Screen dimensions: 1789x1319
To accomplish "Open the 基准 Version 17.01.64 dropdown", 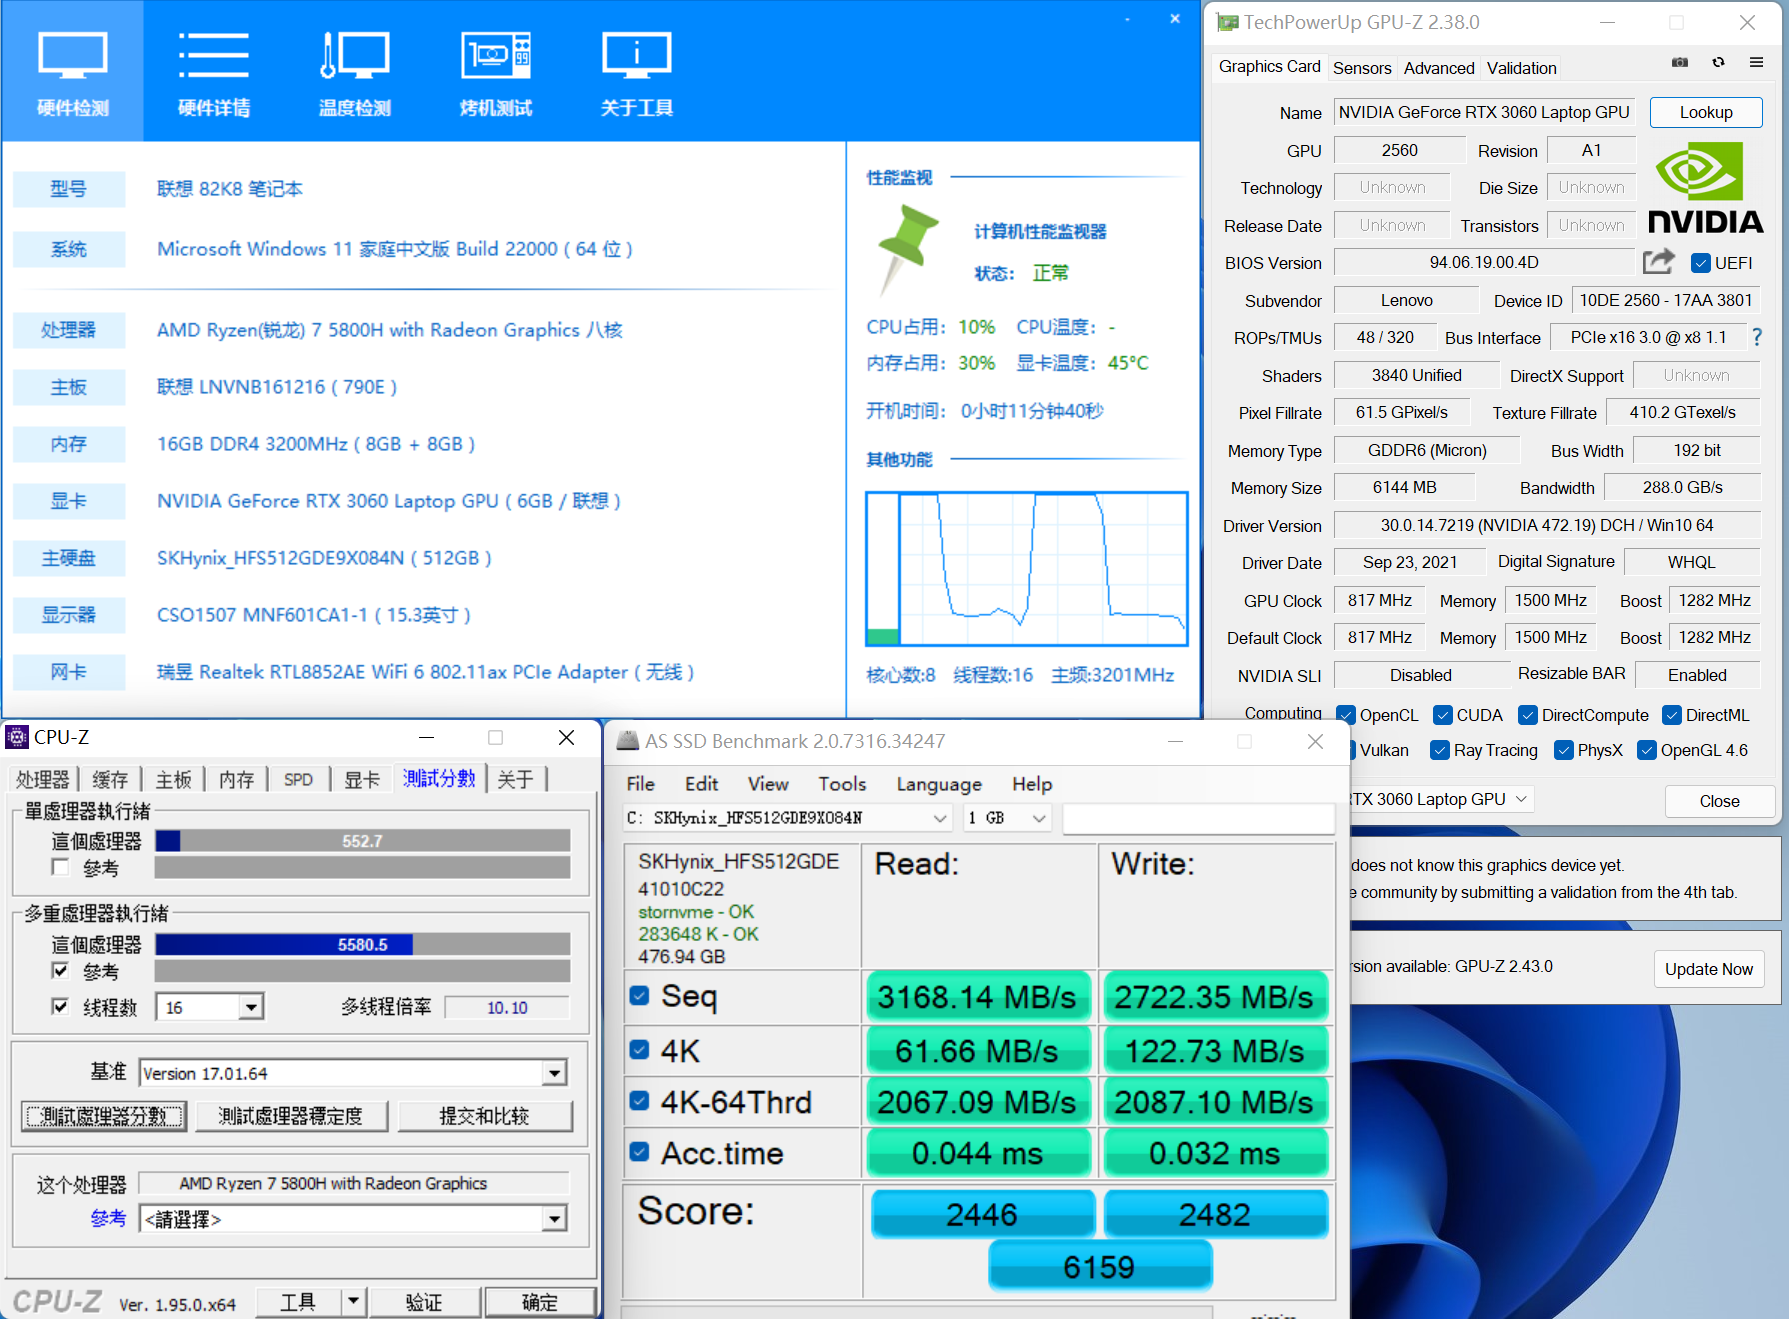I will 555,1073.
